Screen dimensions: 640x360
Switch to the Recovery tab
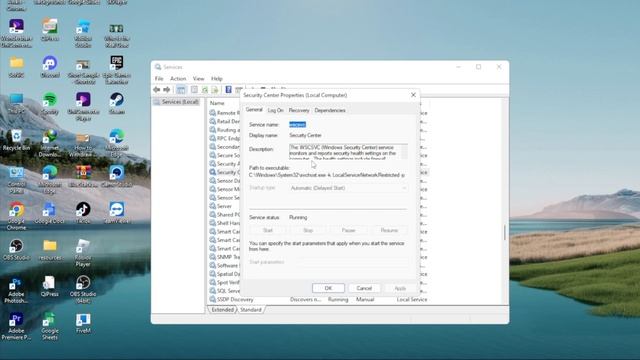(299, 110)
